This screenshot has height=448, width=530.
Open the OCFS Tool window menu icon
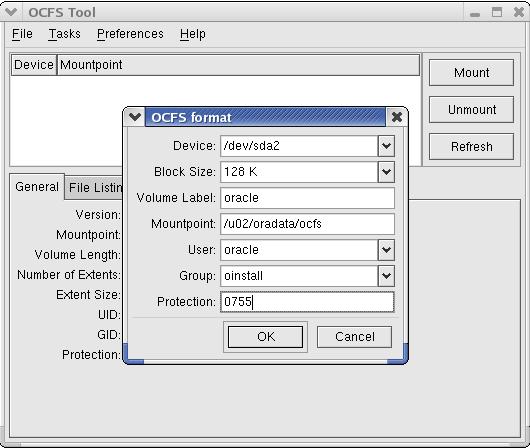pos(11,12)
